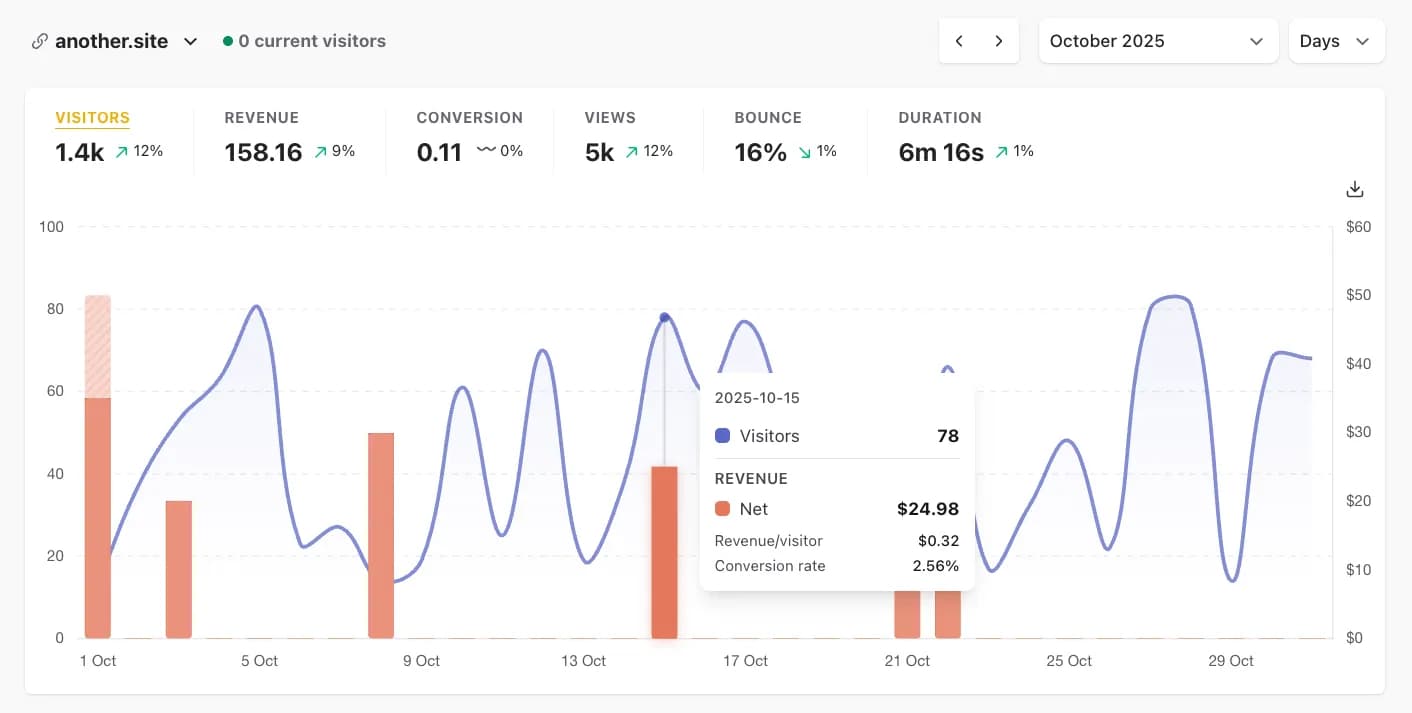Click the link icon beside another.site
Viewport: 1412px width, 713px height.
click(x=38, y=41)
